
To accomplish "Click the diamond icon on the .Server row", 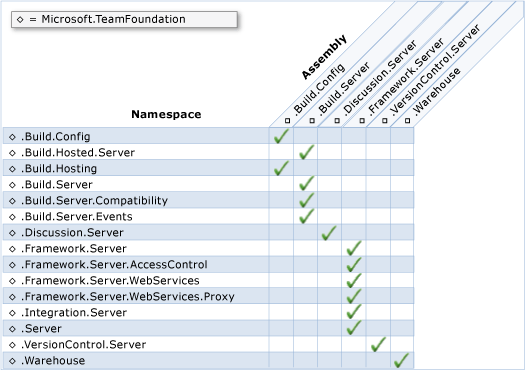I will tap(12, 329).
